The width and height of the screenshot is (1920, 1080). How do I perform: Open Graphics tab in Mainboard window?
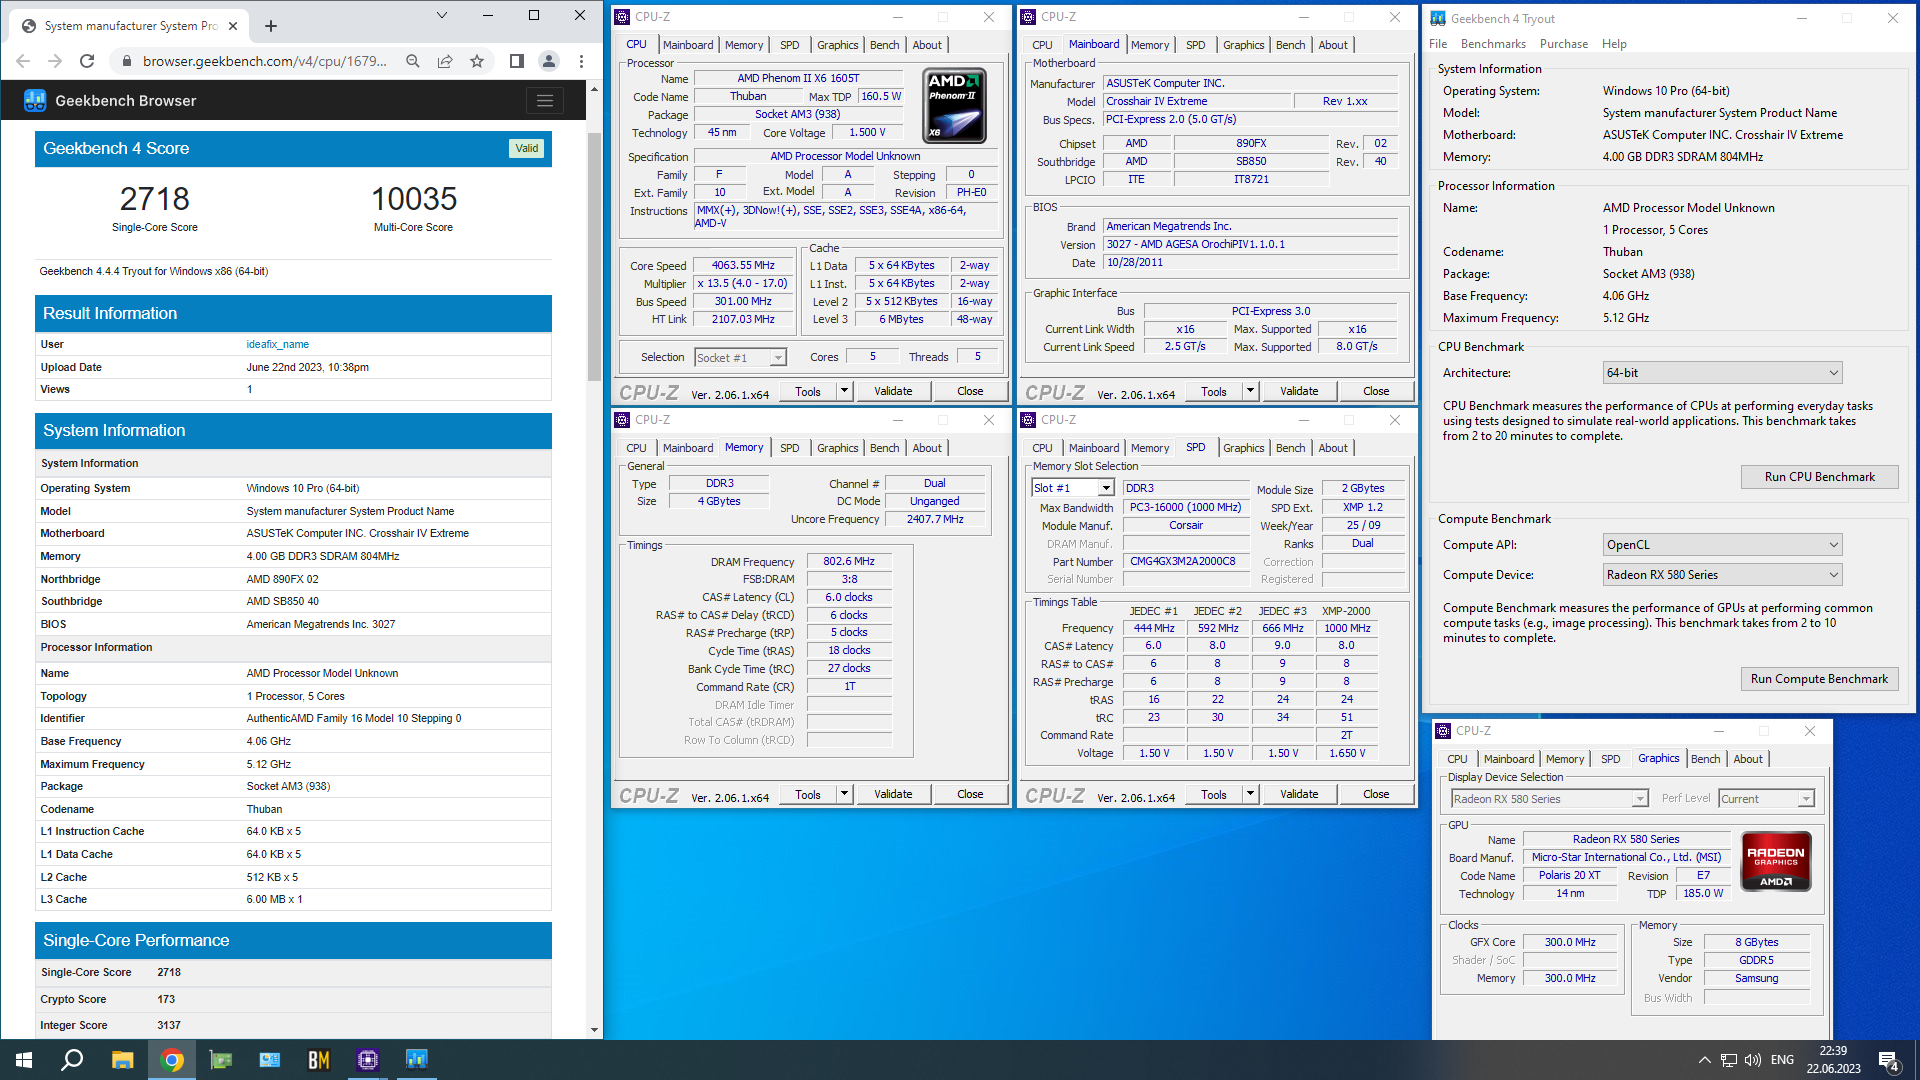(x=1243, y=45)
